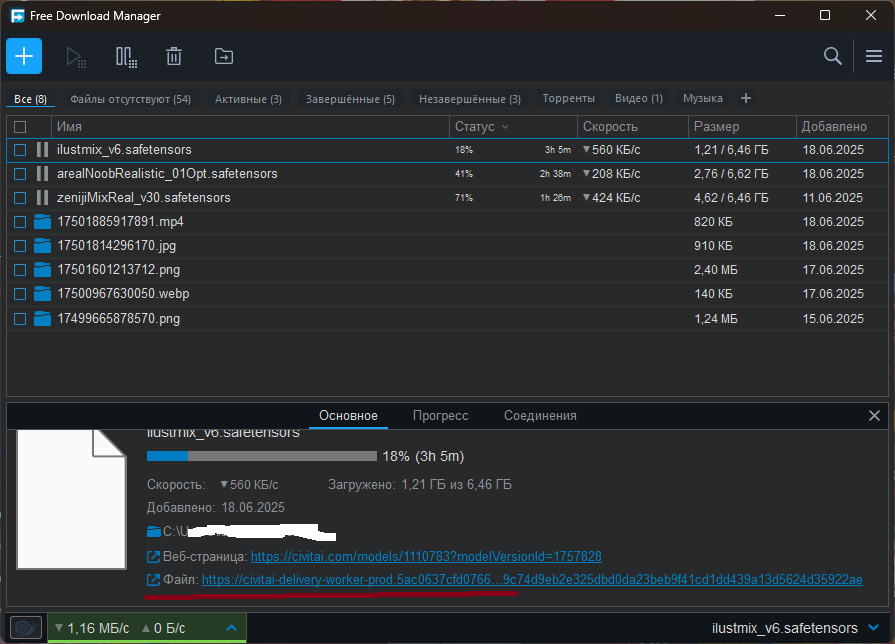Open dropdown next to ilustmix_v6.safetensors in status bar

[873, 628]
